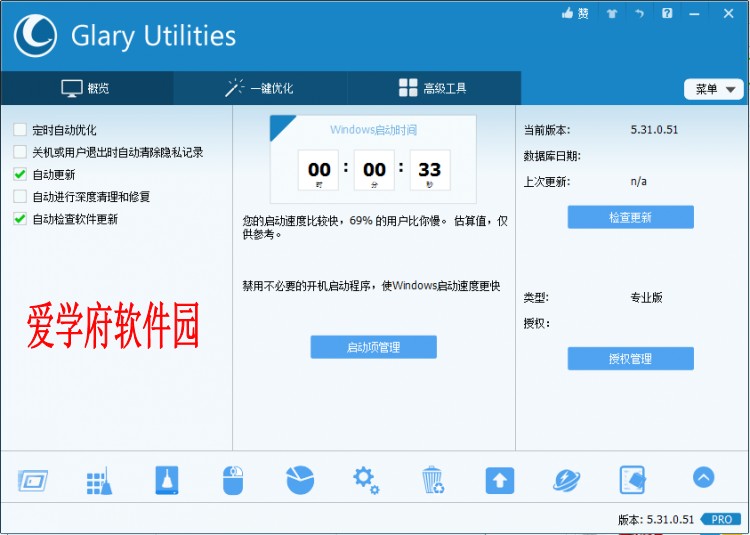Open the trash bin uninstall manager icon
Screen dimensions: 750x535
pos(433,480)
